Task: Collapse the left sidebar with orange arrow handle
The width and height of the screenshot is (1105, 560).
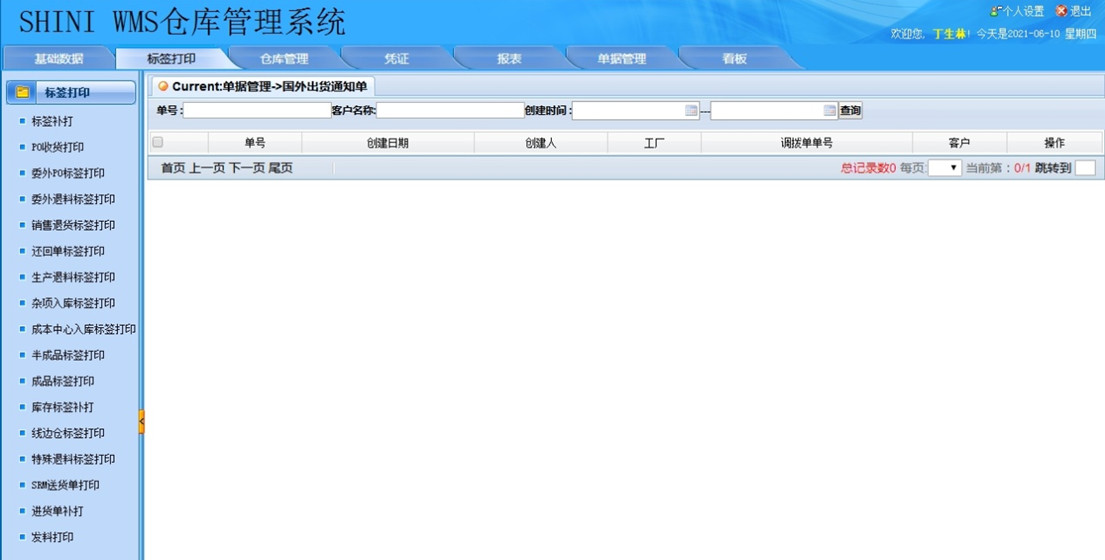Action: (141, 422)
